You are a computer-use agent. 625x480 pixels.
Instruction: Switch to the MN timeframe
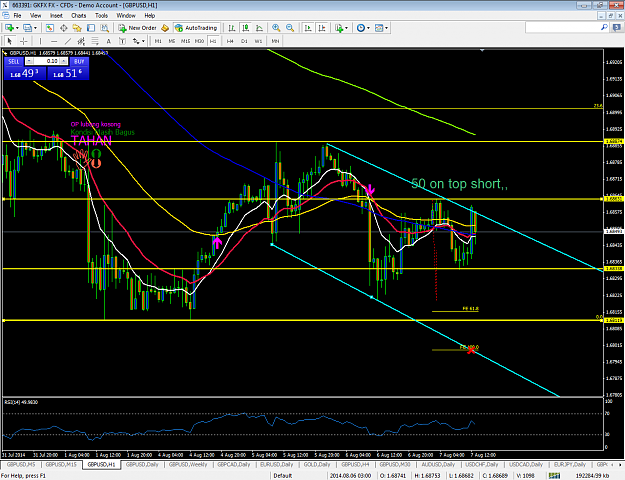[x=275, y=41]
